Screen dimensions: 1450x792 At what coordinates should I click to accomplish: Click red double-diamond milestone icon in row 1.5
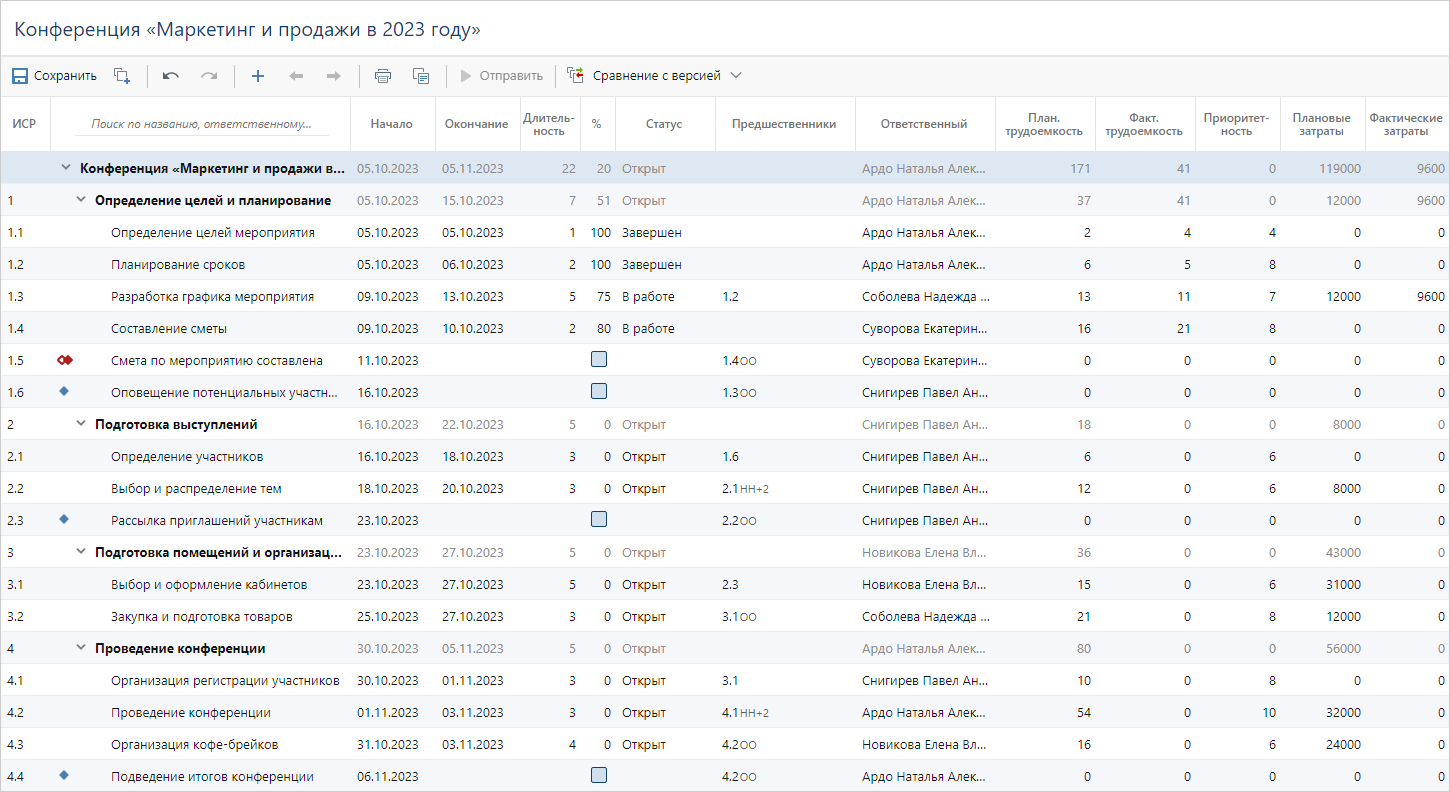pos(65,360)
